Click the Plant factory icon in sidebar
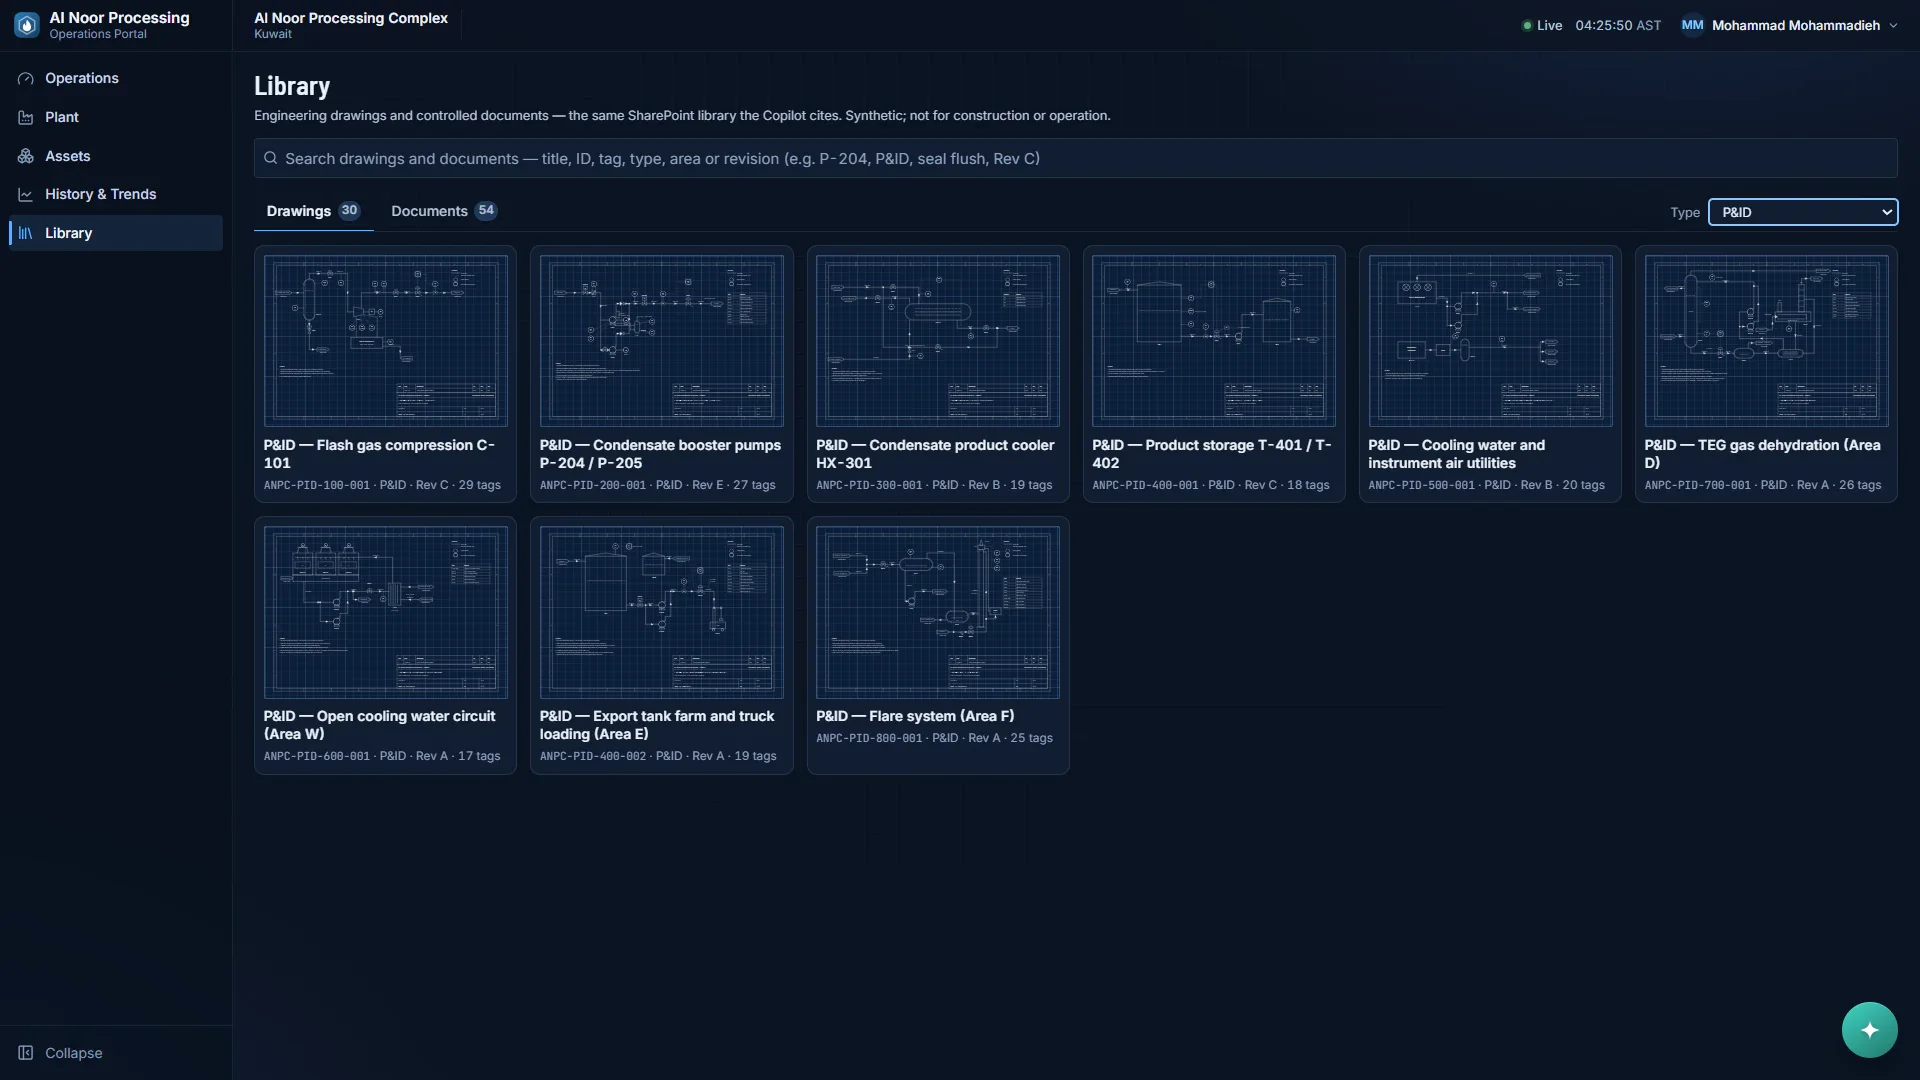Screen dimensions: 1920x1080 point(26,117)
